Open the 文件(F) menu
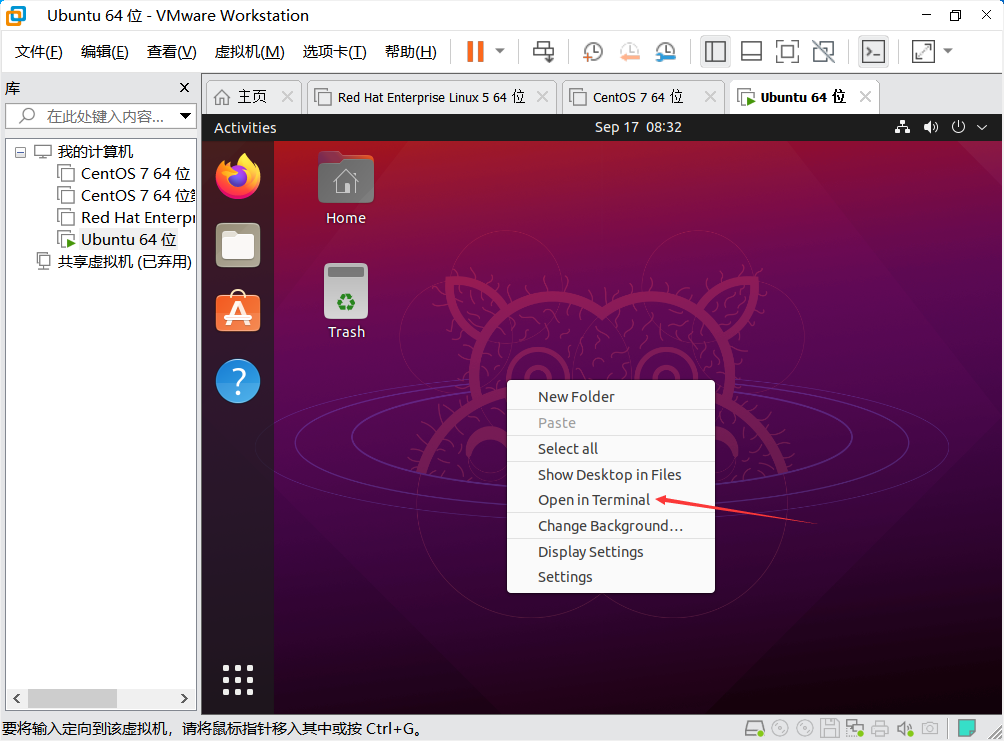1004x741 pixels. (38, 52)
